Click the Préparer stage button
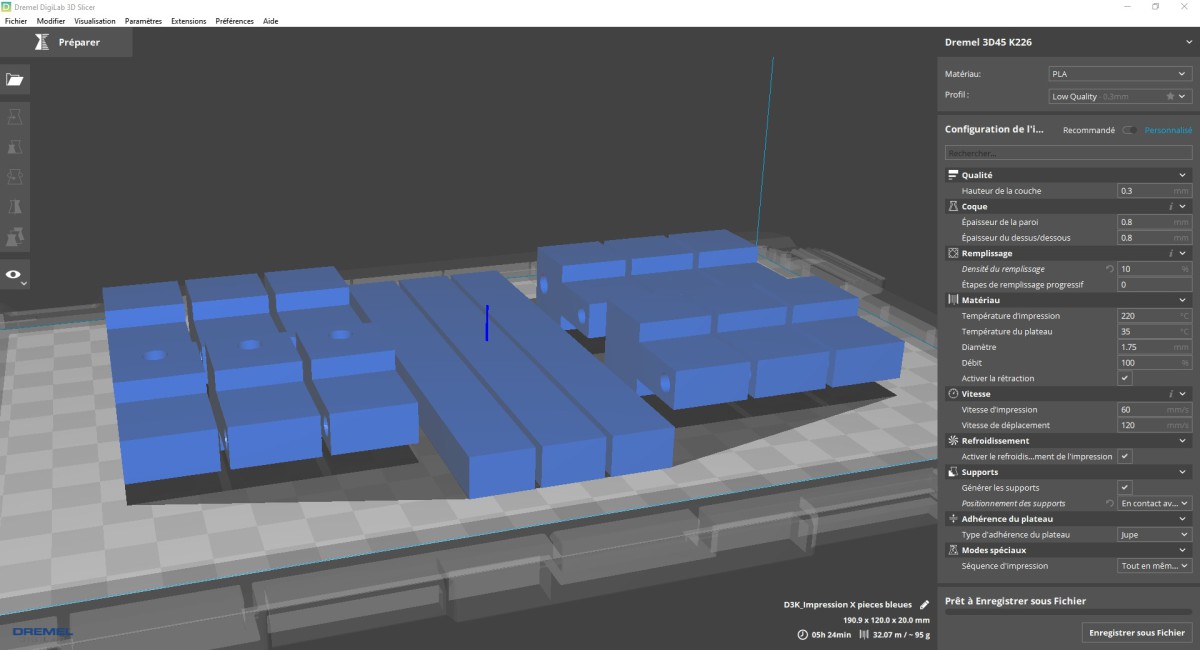 pyautogui.click(x=66, y=43)
